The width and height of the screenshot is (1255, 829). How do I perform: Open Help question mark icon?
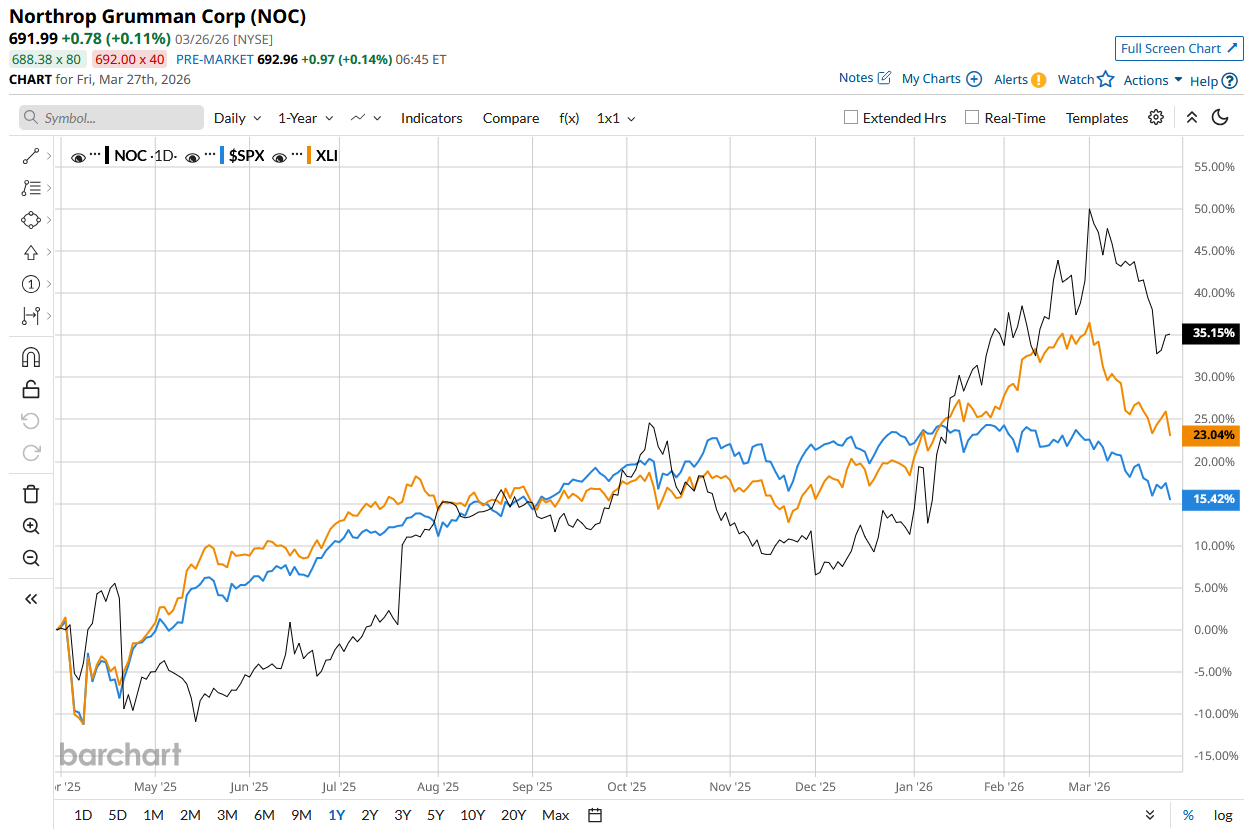coord(1230,81)
